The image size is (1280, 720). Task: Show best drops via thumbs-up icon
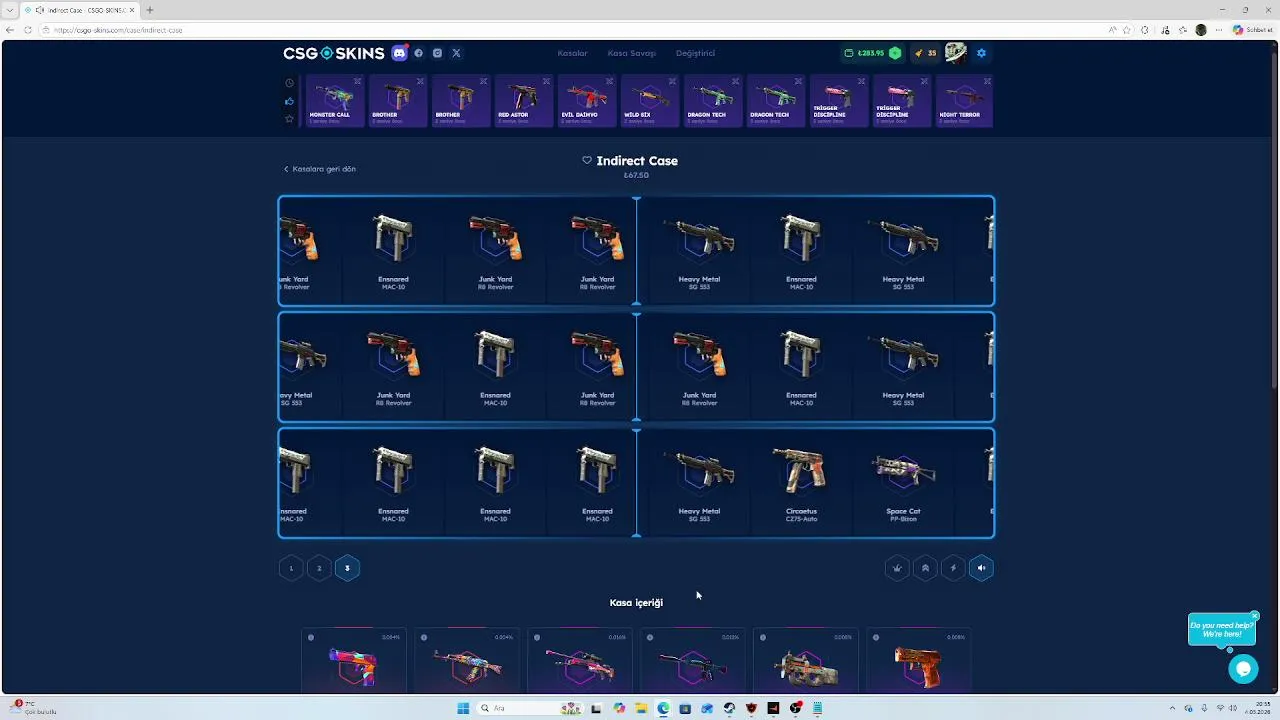(289, 101)
